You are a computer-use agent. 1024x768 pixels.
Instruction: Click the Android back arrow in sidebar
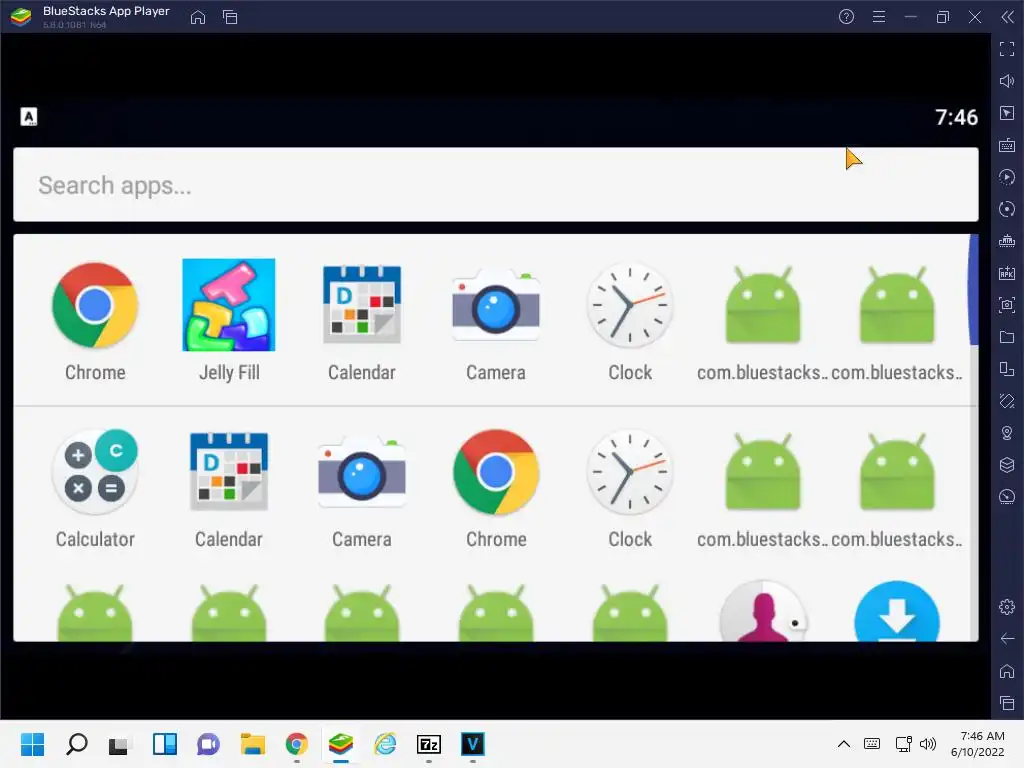coord(1007,639)
